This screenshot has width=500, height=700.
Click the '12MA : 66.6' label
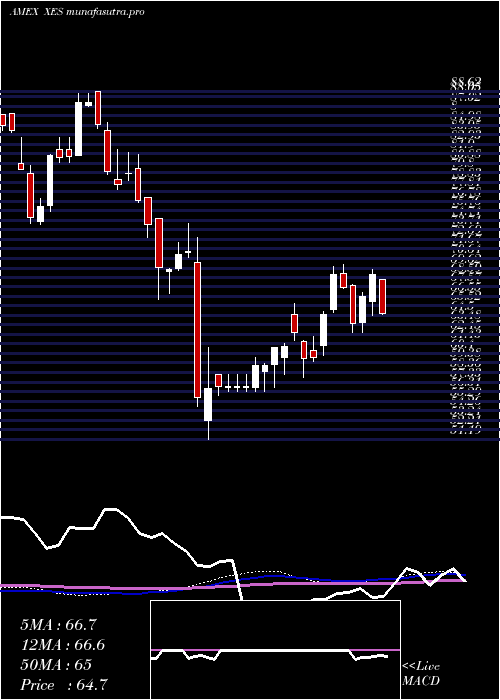click(x=64, y=645)
